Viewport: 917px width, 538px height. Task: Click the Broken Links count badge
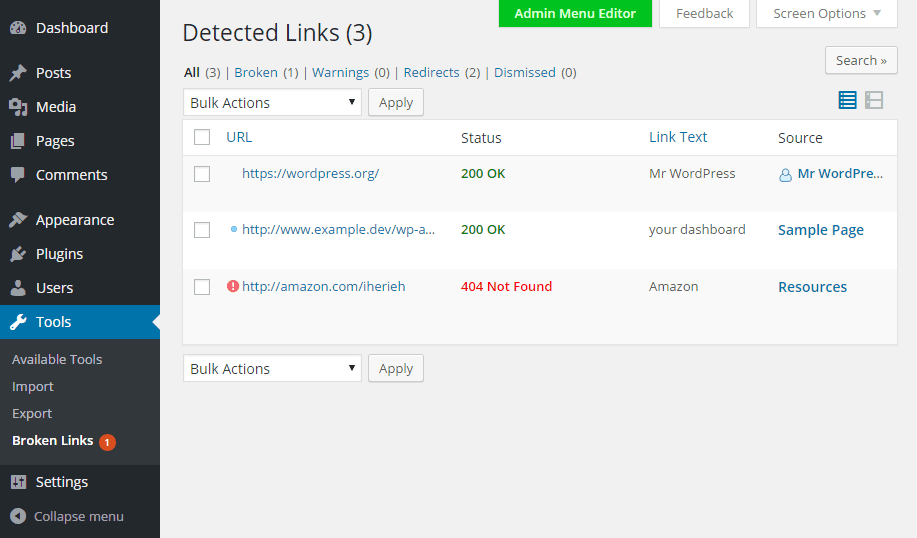(x=107, y=442)
